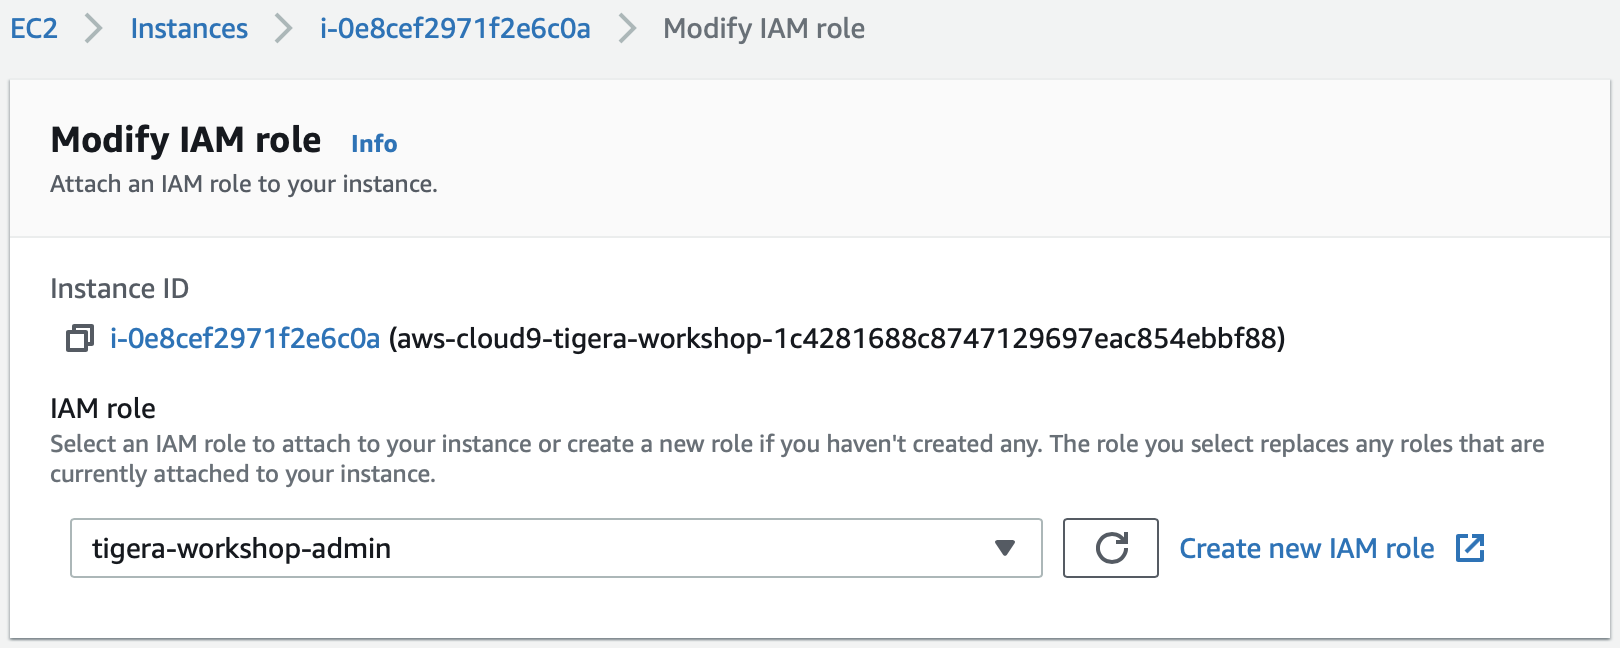Click the Modify IAM role page heading

pos(186,140)
